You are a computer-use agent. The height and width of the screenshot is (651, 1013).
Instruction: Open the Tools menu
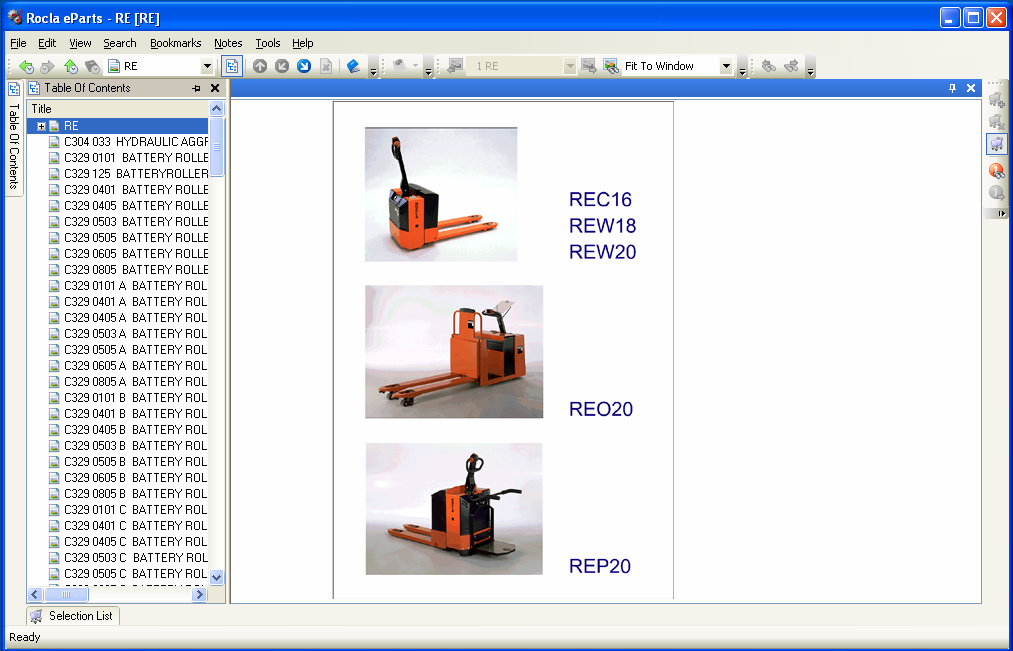[x=267, y=43]
